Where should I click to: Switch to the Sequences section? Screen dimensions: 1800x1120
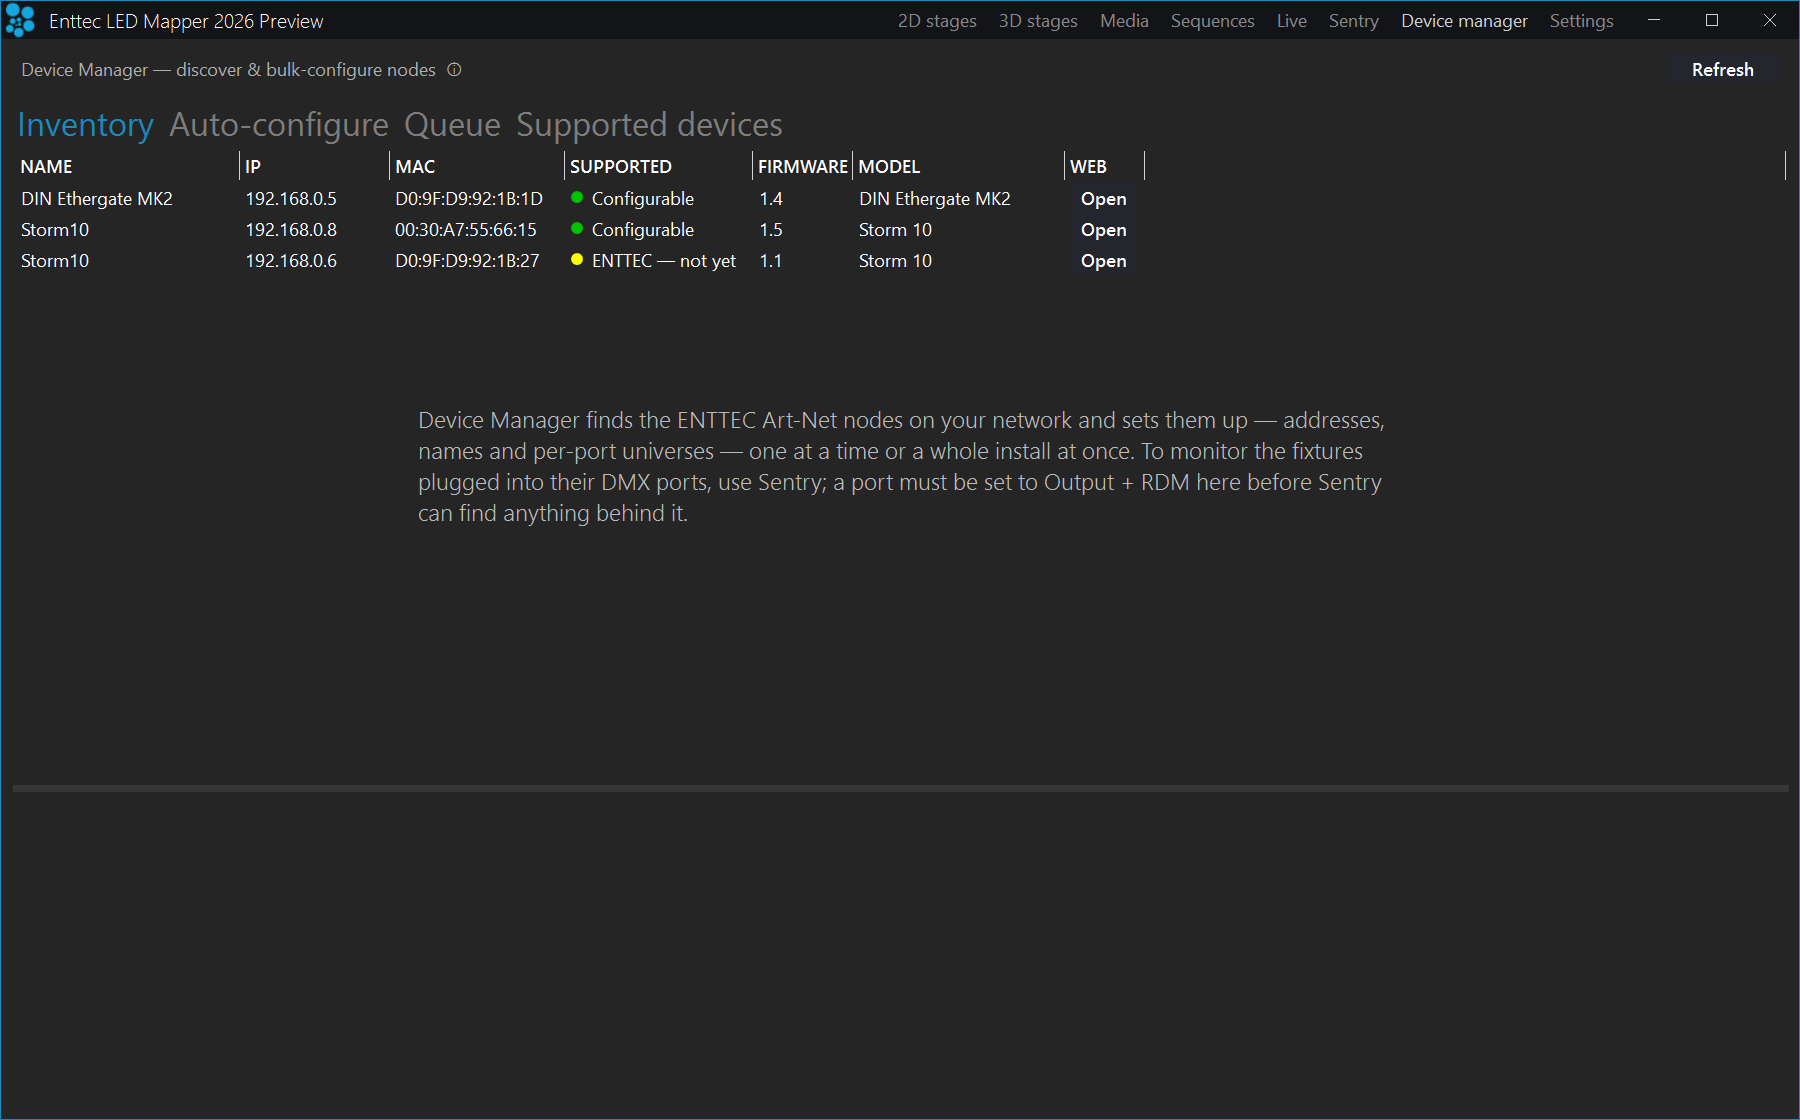1212,21
